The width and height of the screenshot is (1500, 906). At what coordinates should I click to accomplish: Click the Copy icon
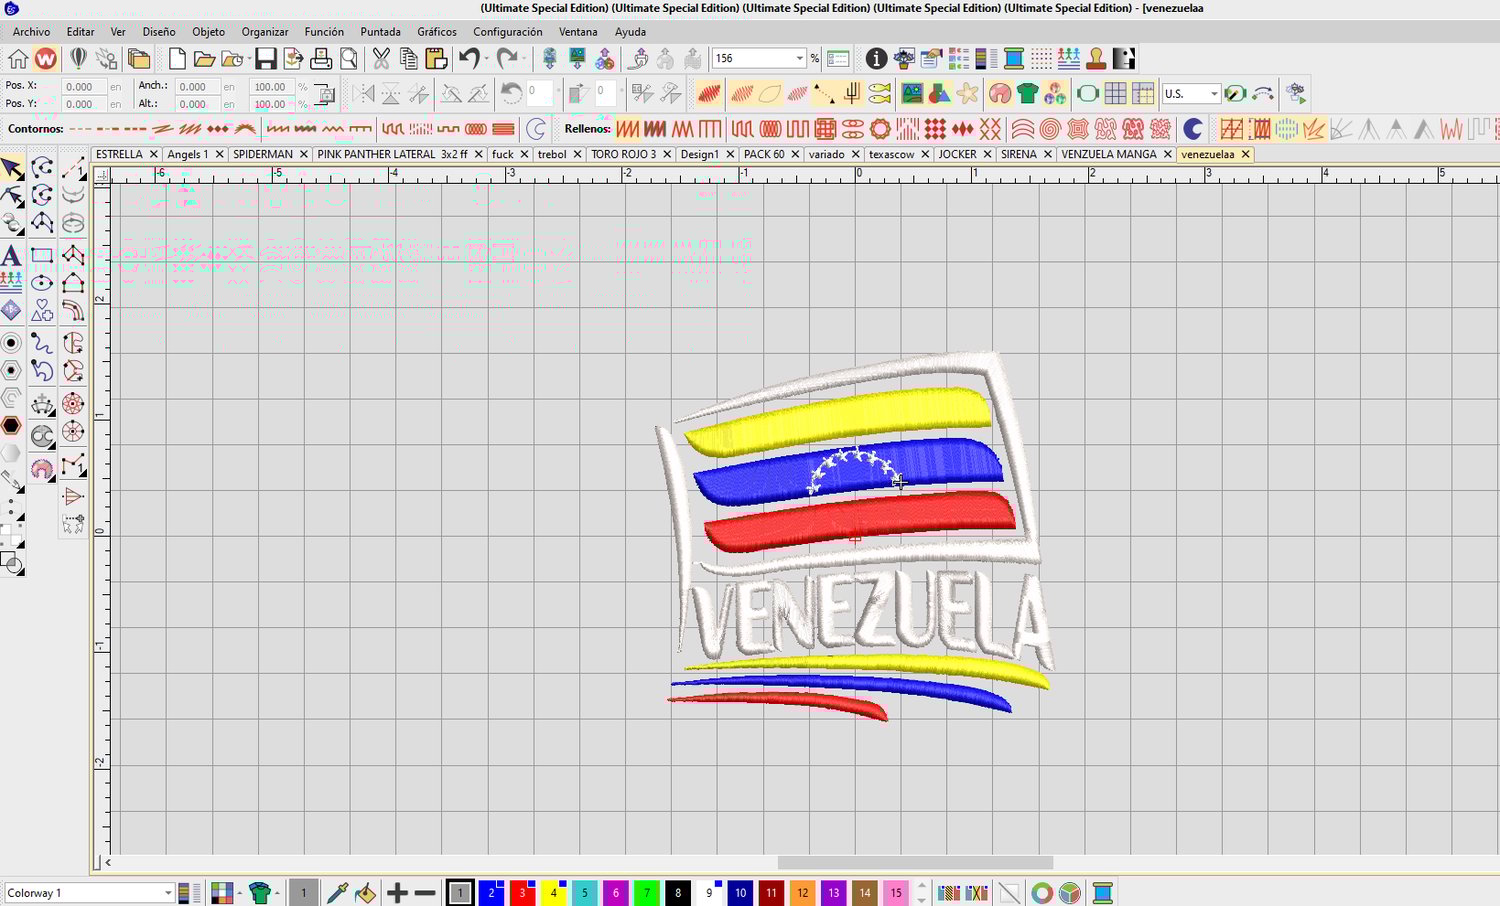[408, 59]
